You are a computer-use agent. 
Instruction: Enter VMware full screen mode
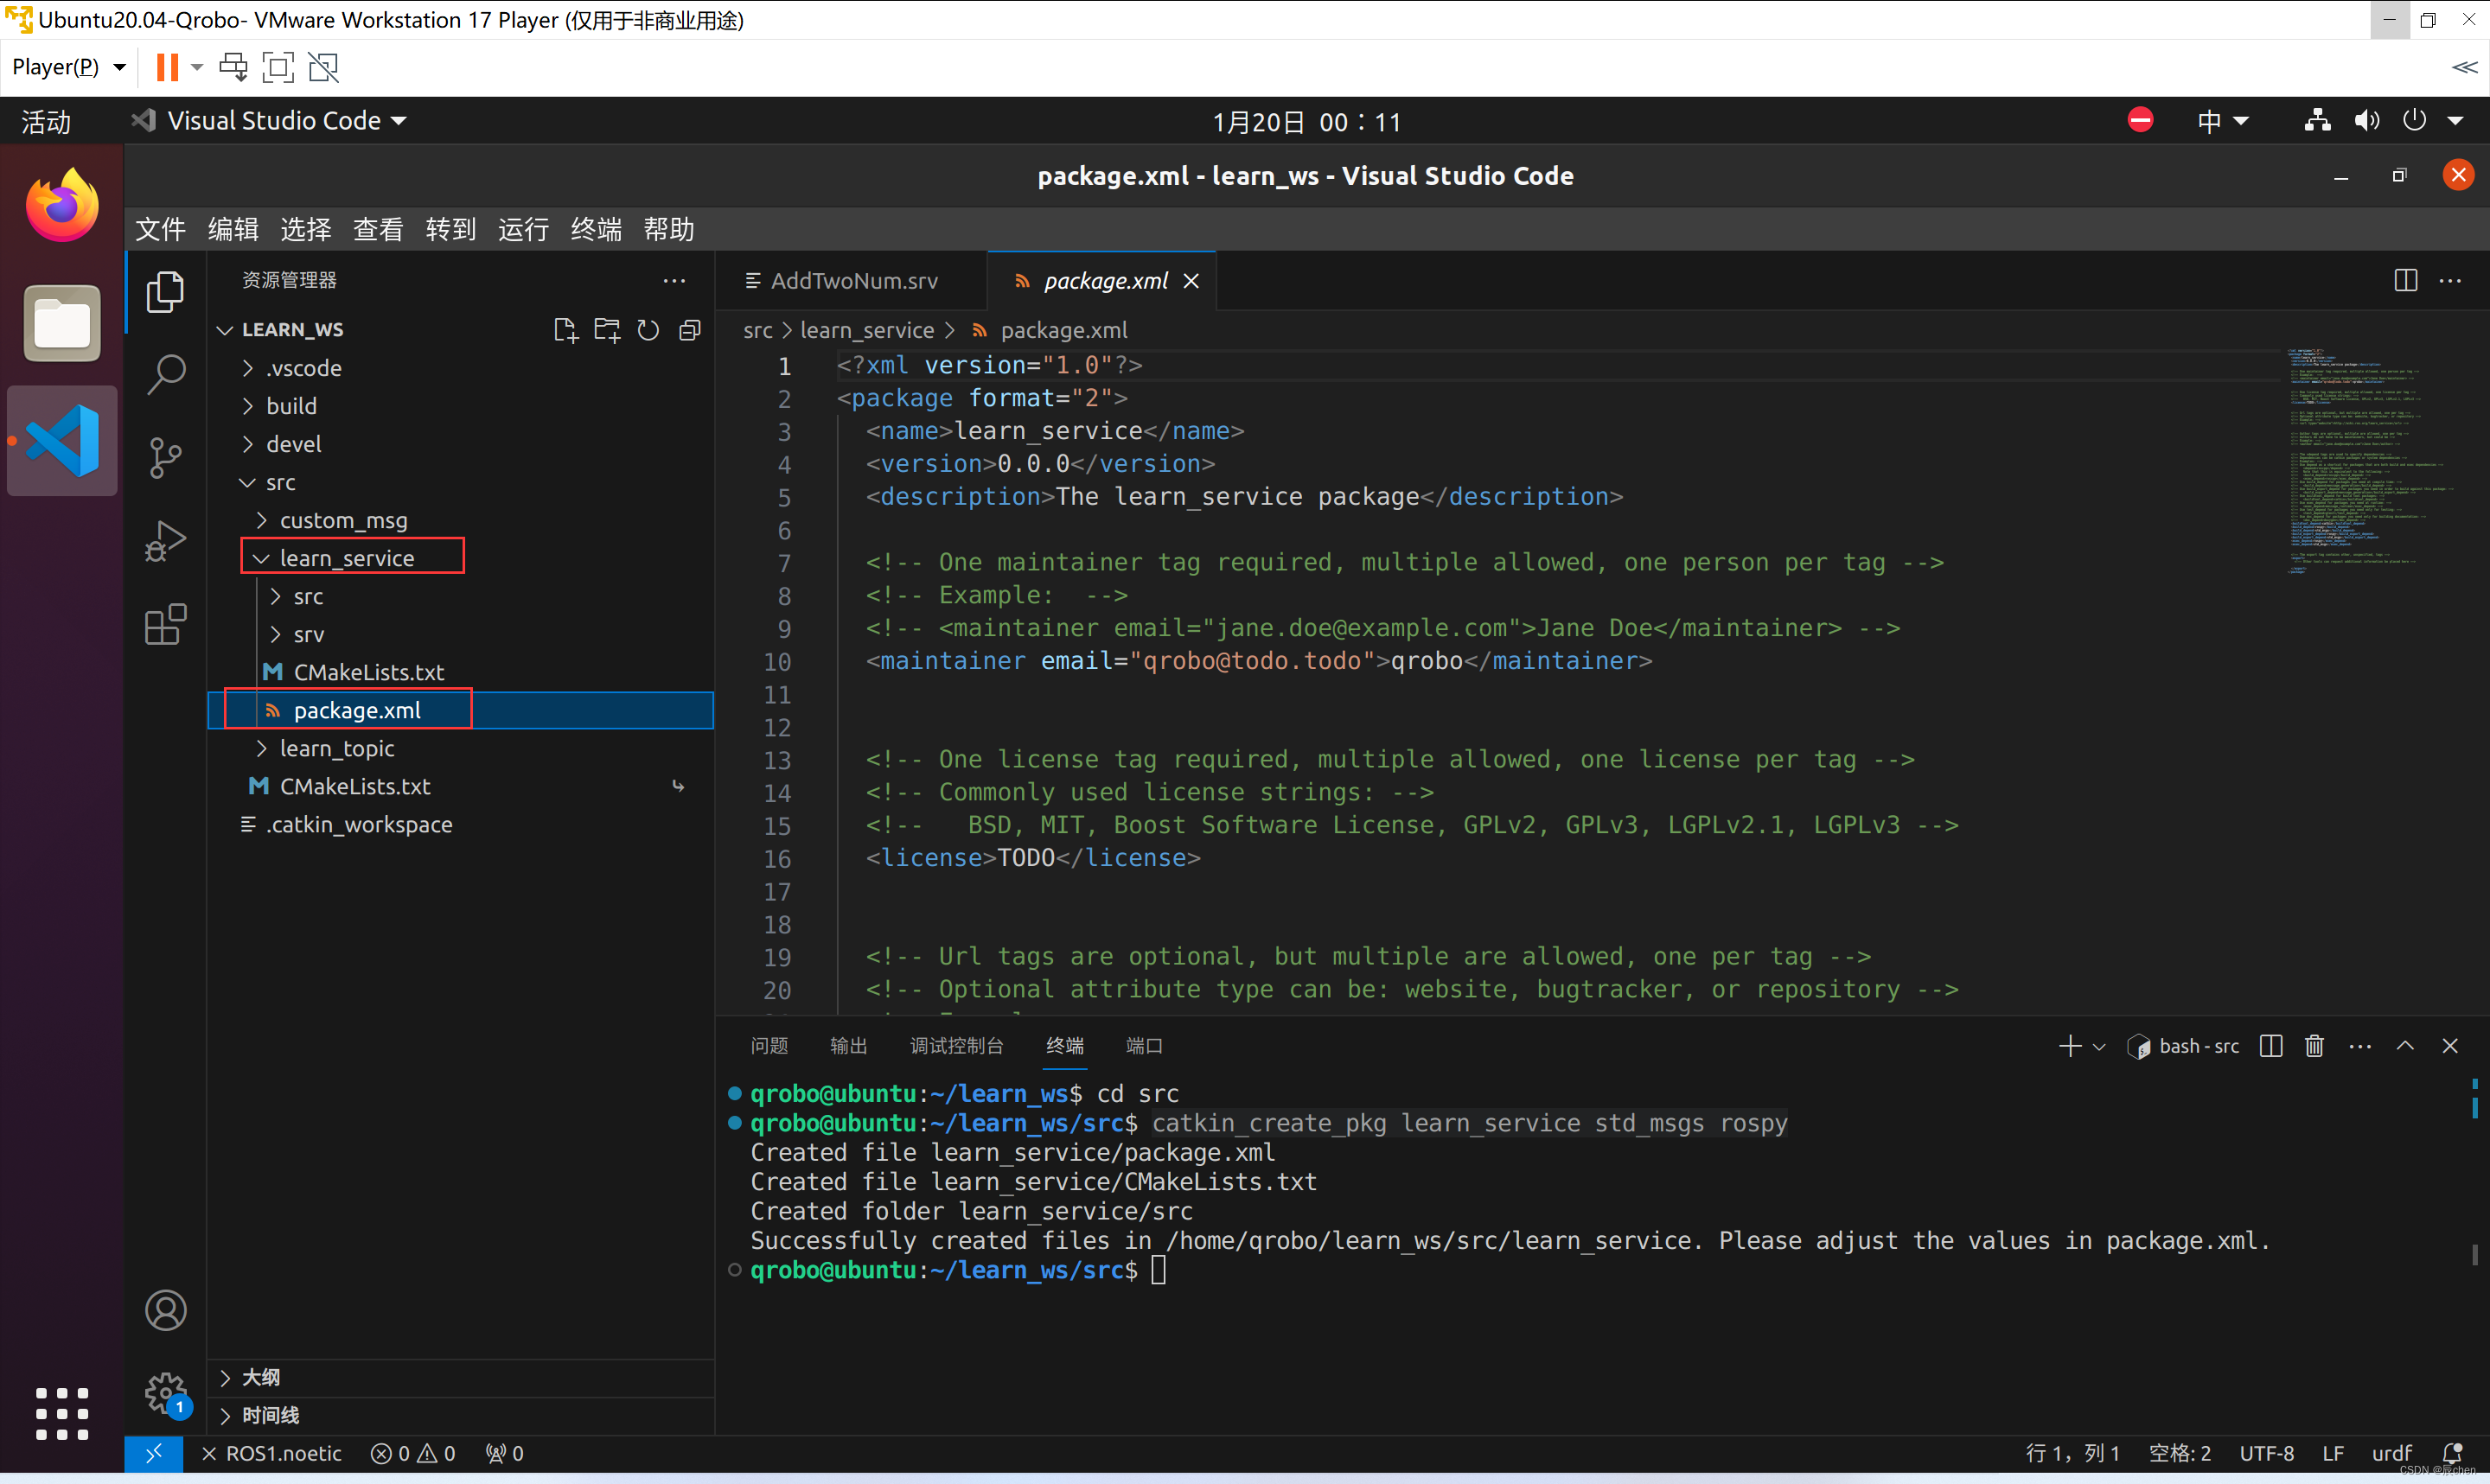coord(278,67)
